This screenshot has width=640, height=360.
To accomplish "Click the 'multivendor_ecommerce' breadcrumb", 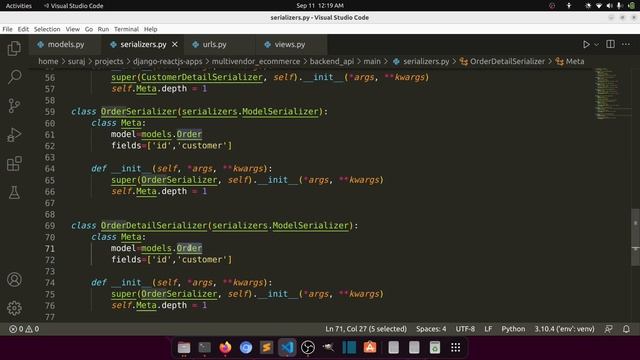I will click(256, 61).
